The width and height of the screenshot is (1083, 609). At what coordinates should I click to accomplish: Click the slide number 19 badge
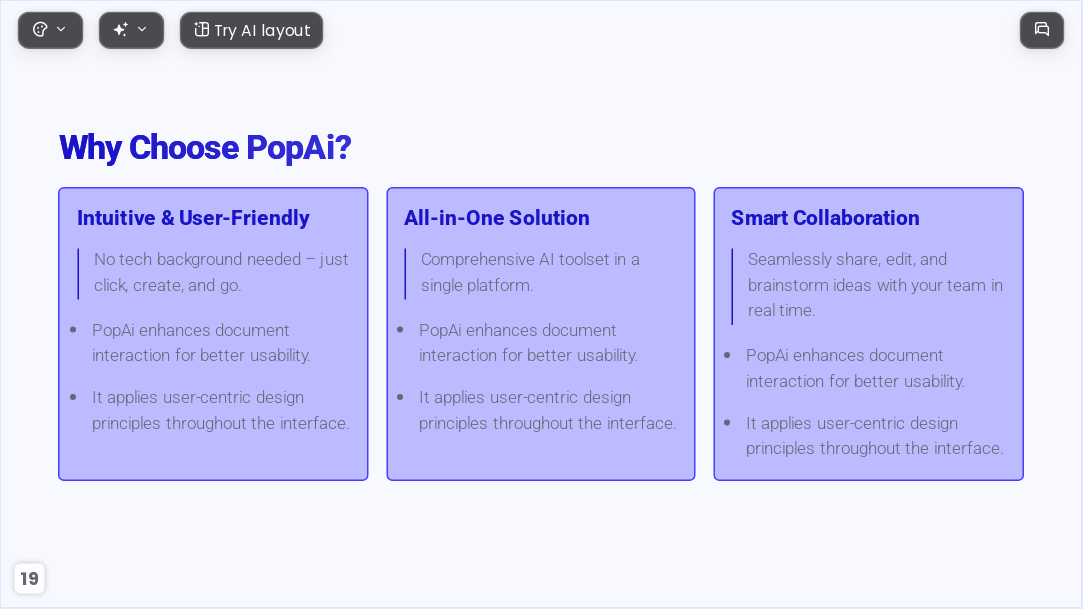29,579
